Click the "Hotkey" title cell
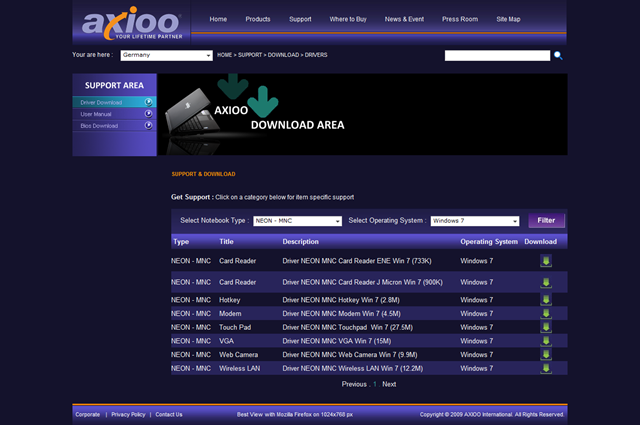 (230, 300)
